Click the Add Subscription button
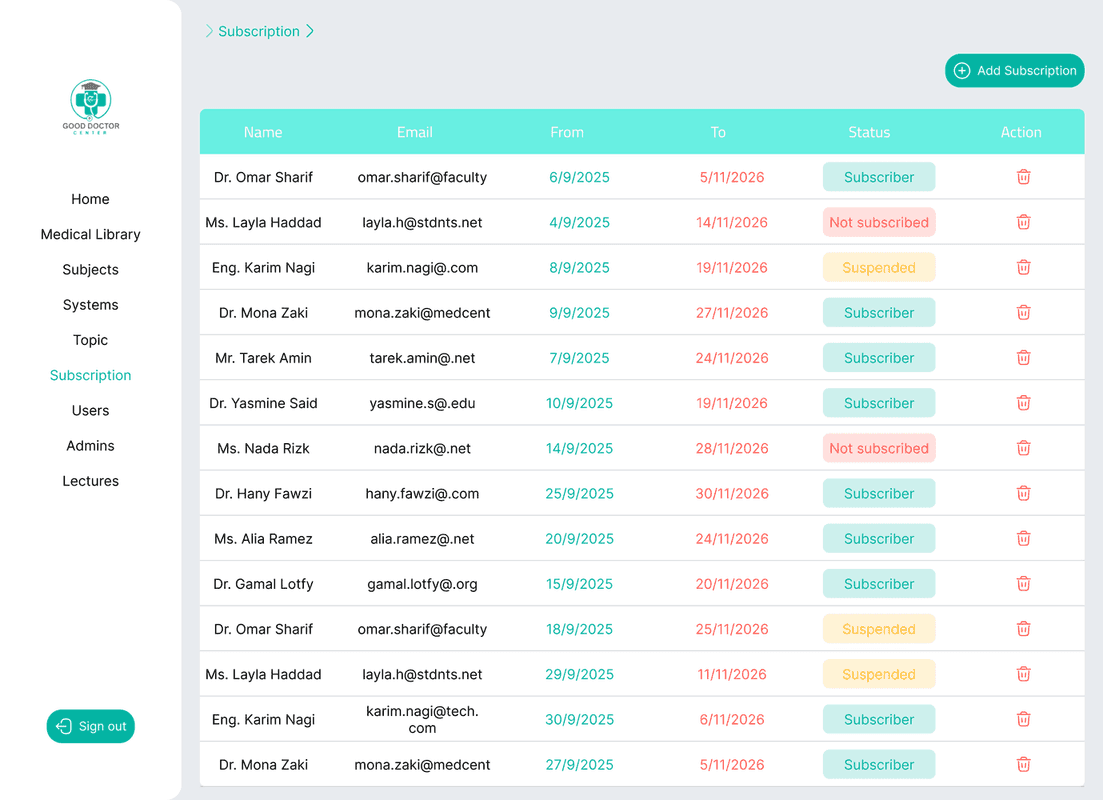 pyautogui.click(x=1014, y=71)
